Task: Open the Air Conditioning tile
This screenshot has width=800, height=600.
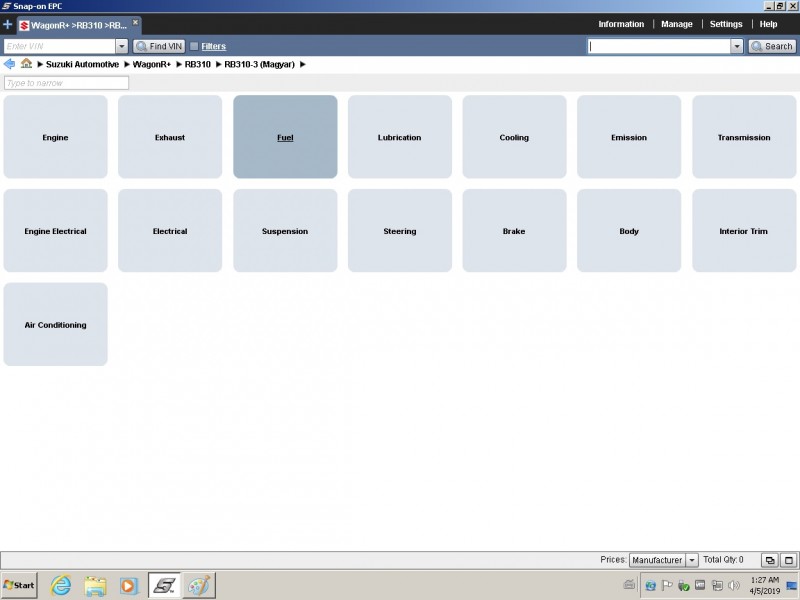Action: pyautogui.click(x=55, y=324)
